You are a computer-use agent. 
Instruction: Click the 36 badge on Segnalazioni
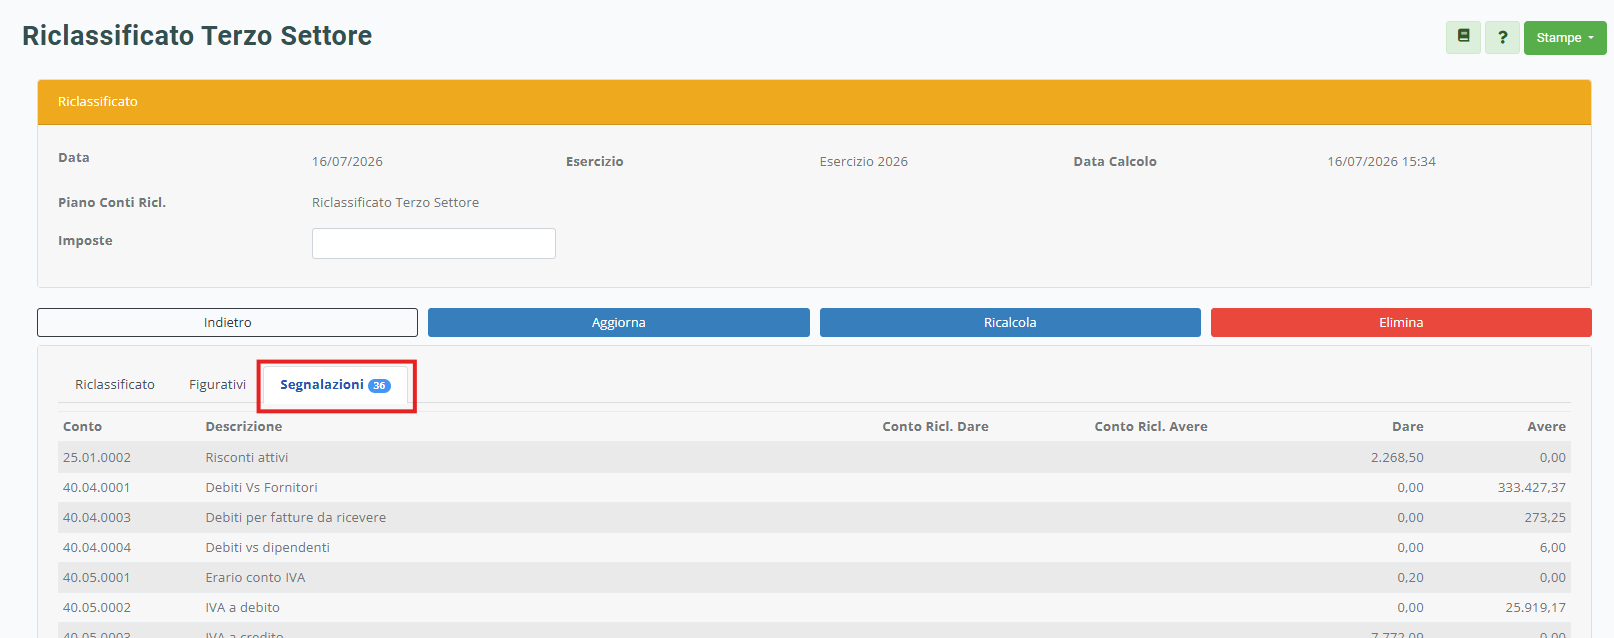[x=379, y=386]
